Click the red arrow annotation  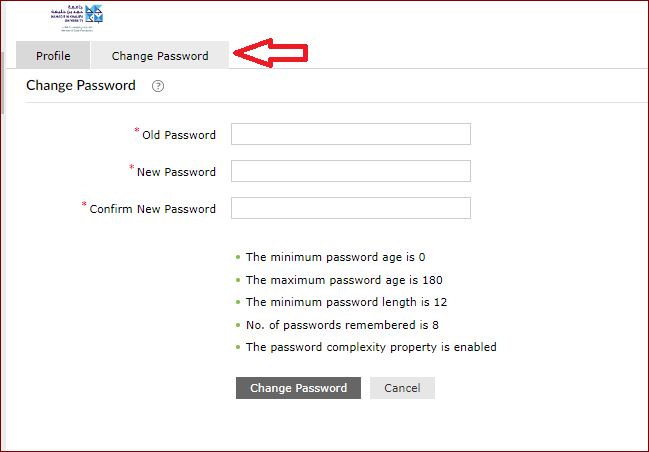pos(271,53)
